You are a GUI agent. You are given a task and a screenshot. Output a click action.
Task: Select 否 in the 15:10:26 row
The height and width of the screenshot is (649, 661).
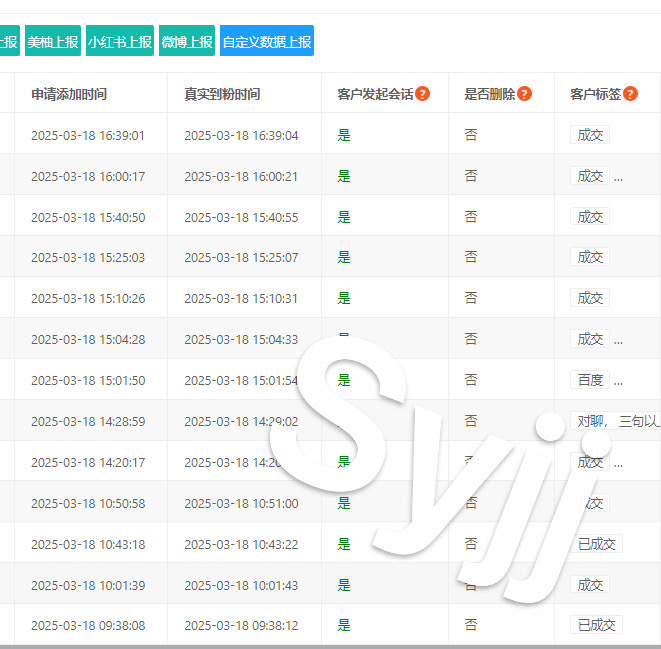coord(471,298)
